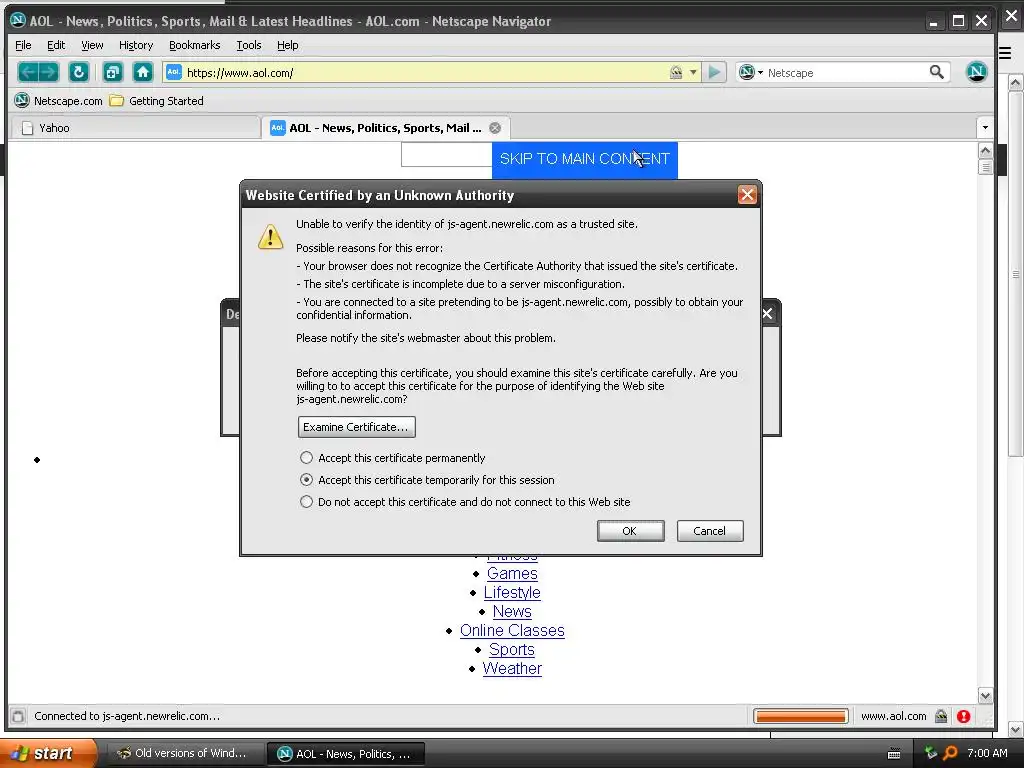This screenshot has height=768, width=1024.
Task: Open the Getting Started bookmarks folder
Action: [157, 101]
